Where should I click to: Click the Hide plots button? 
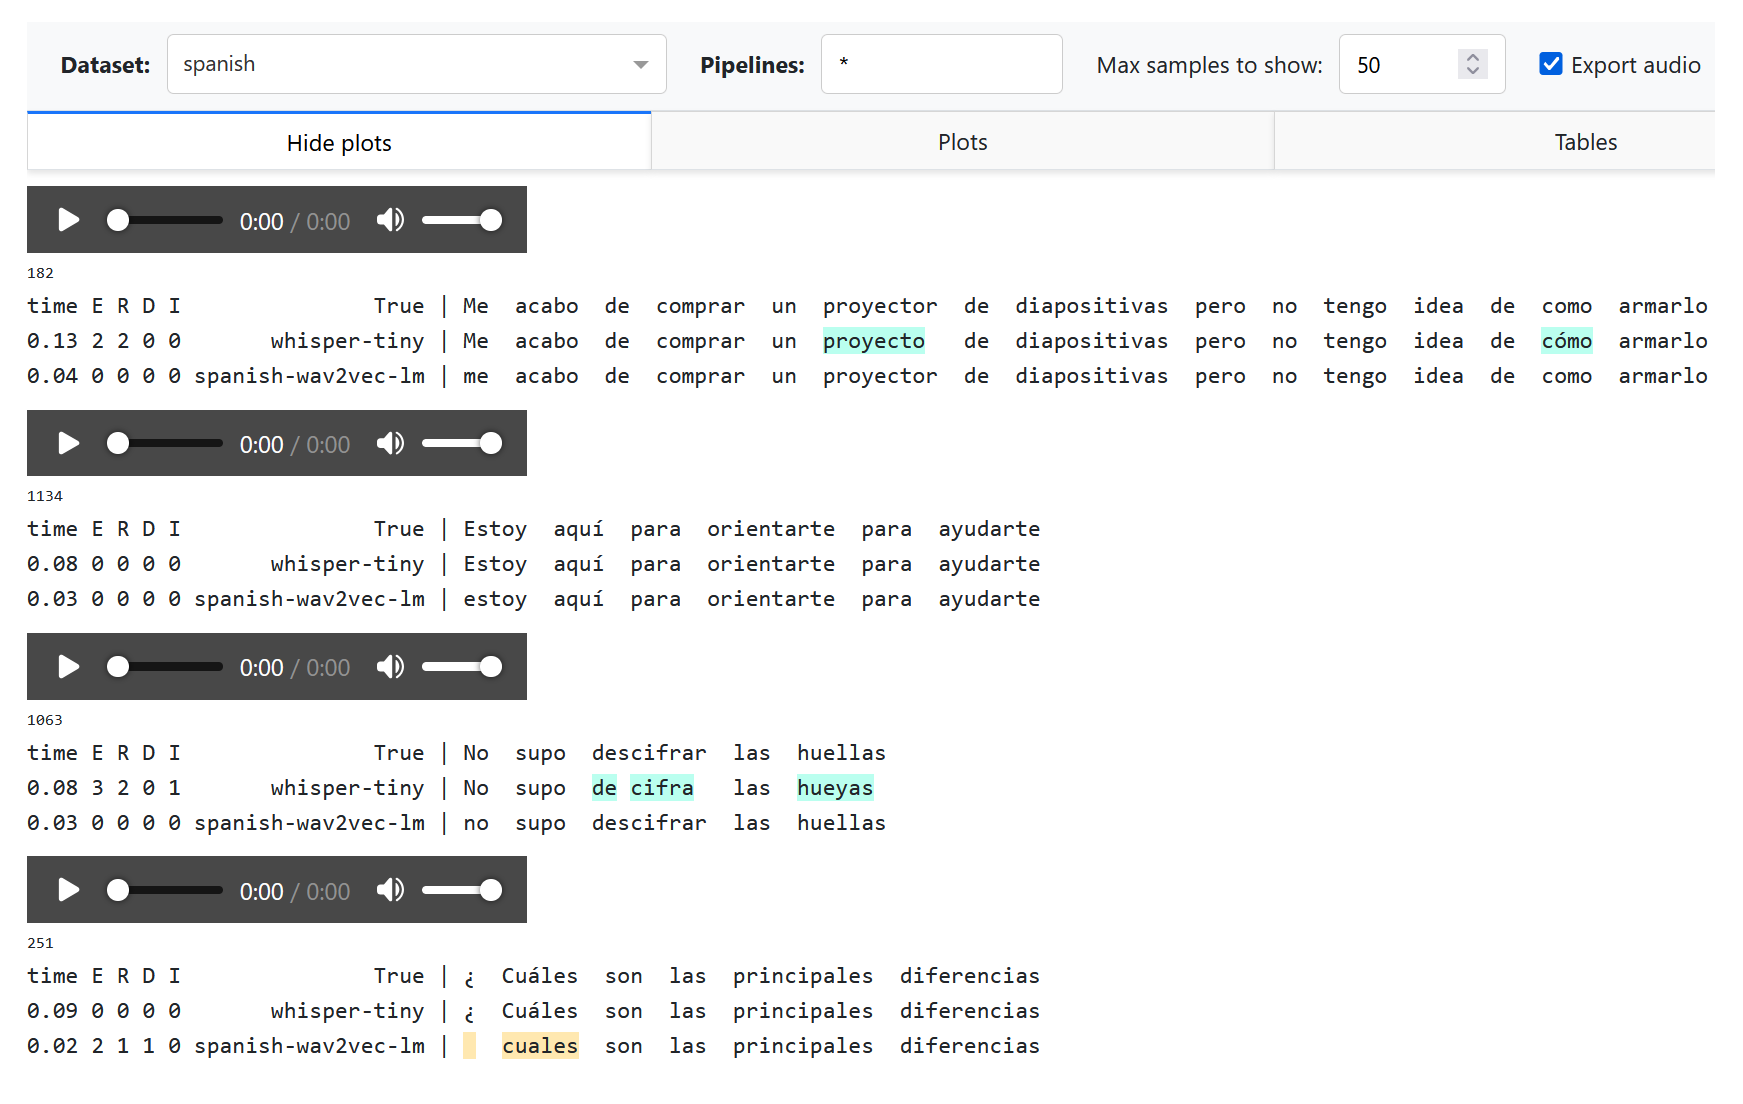coord(338,141)
